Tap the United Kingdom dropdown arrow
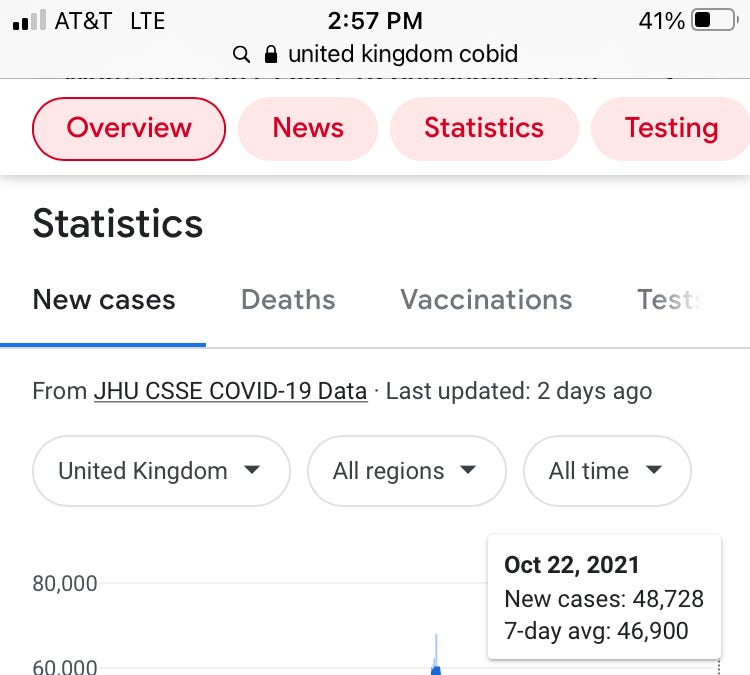Image resolution: width=750 pixels, height=675 pixels. 252,470
